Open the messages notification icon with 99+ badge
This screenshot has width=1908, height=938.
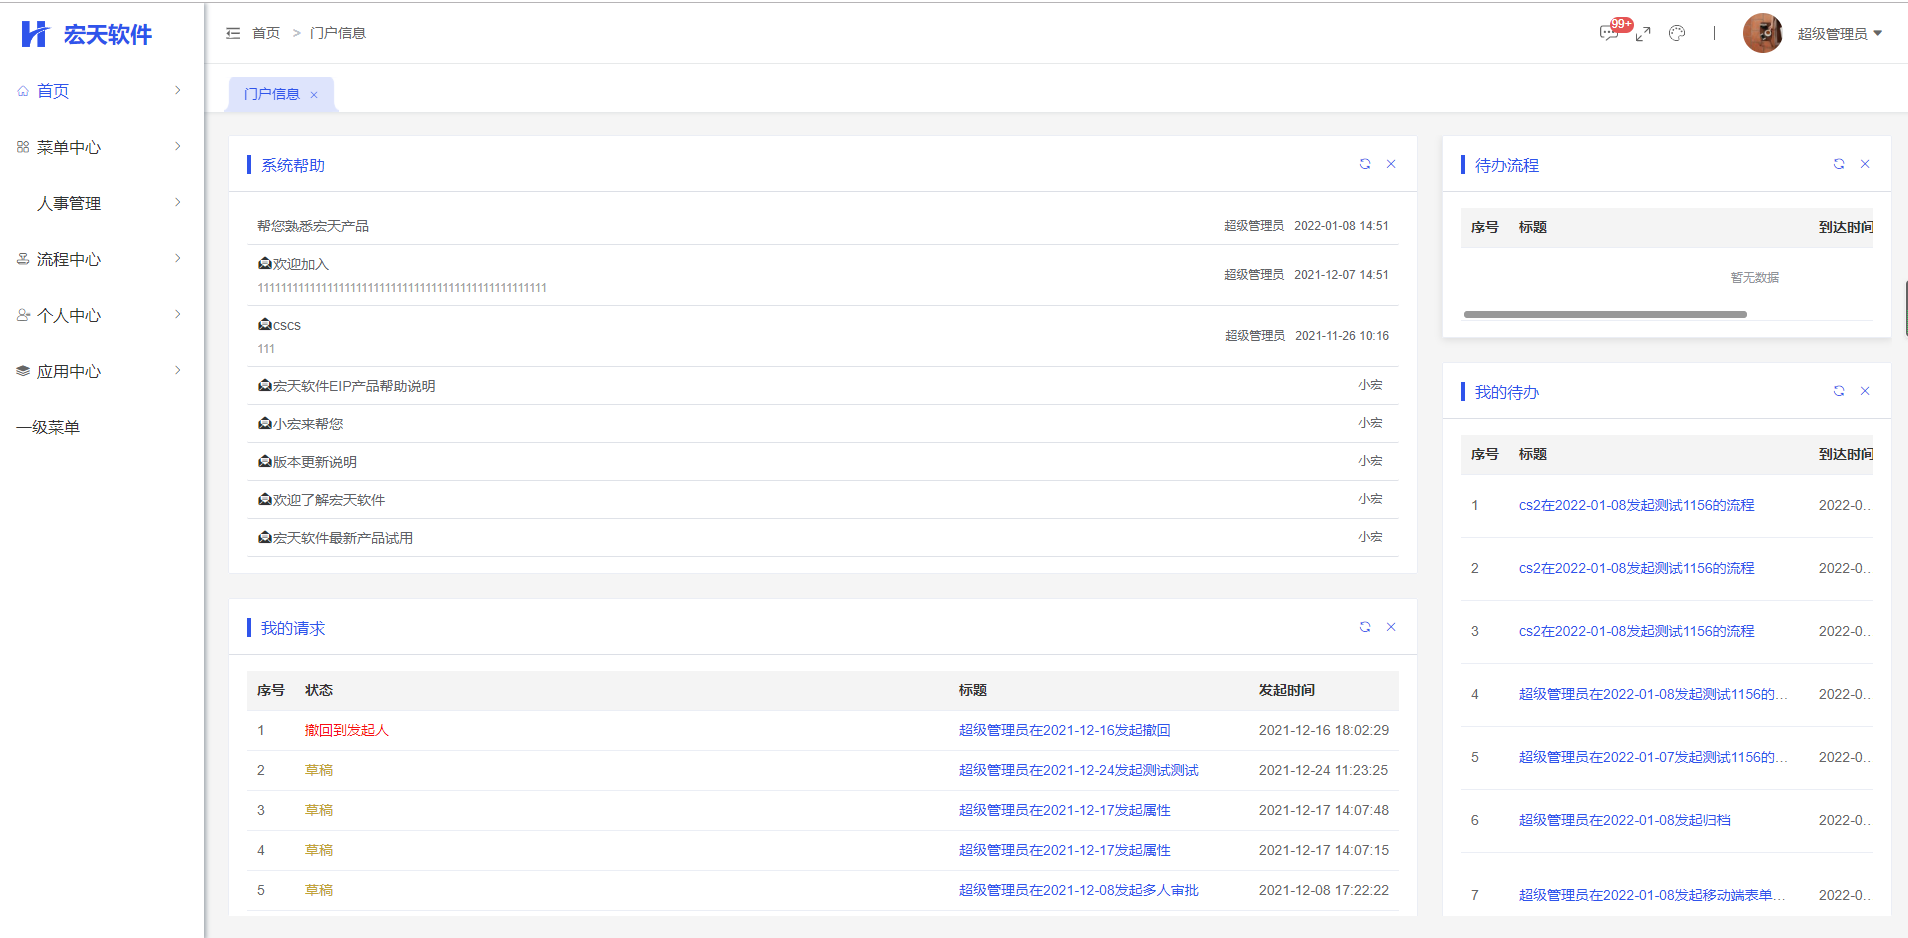coord(1609,33)
